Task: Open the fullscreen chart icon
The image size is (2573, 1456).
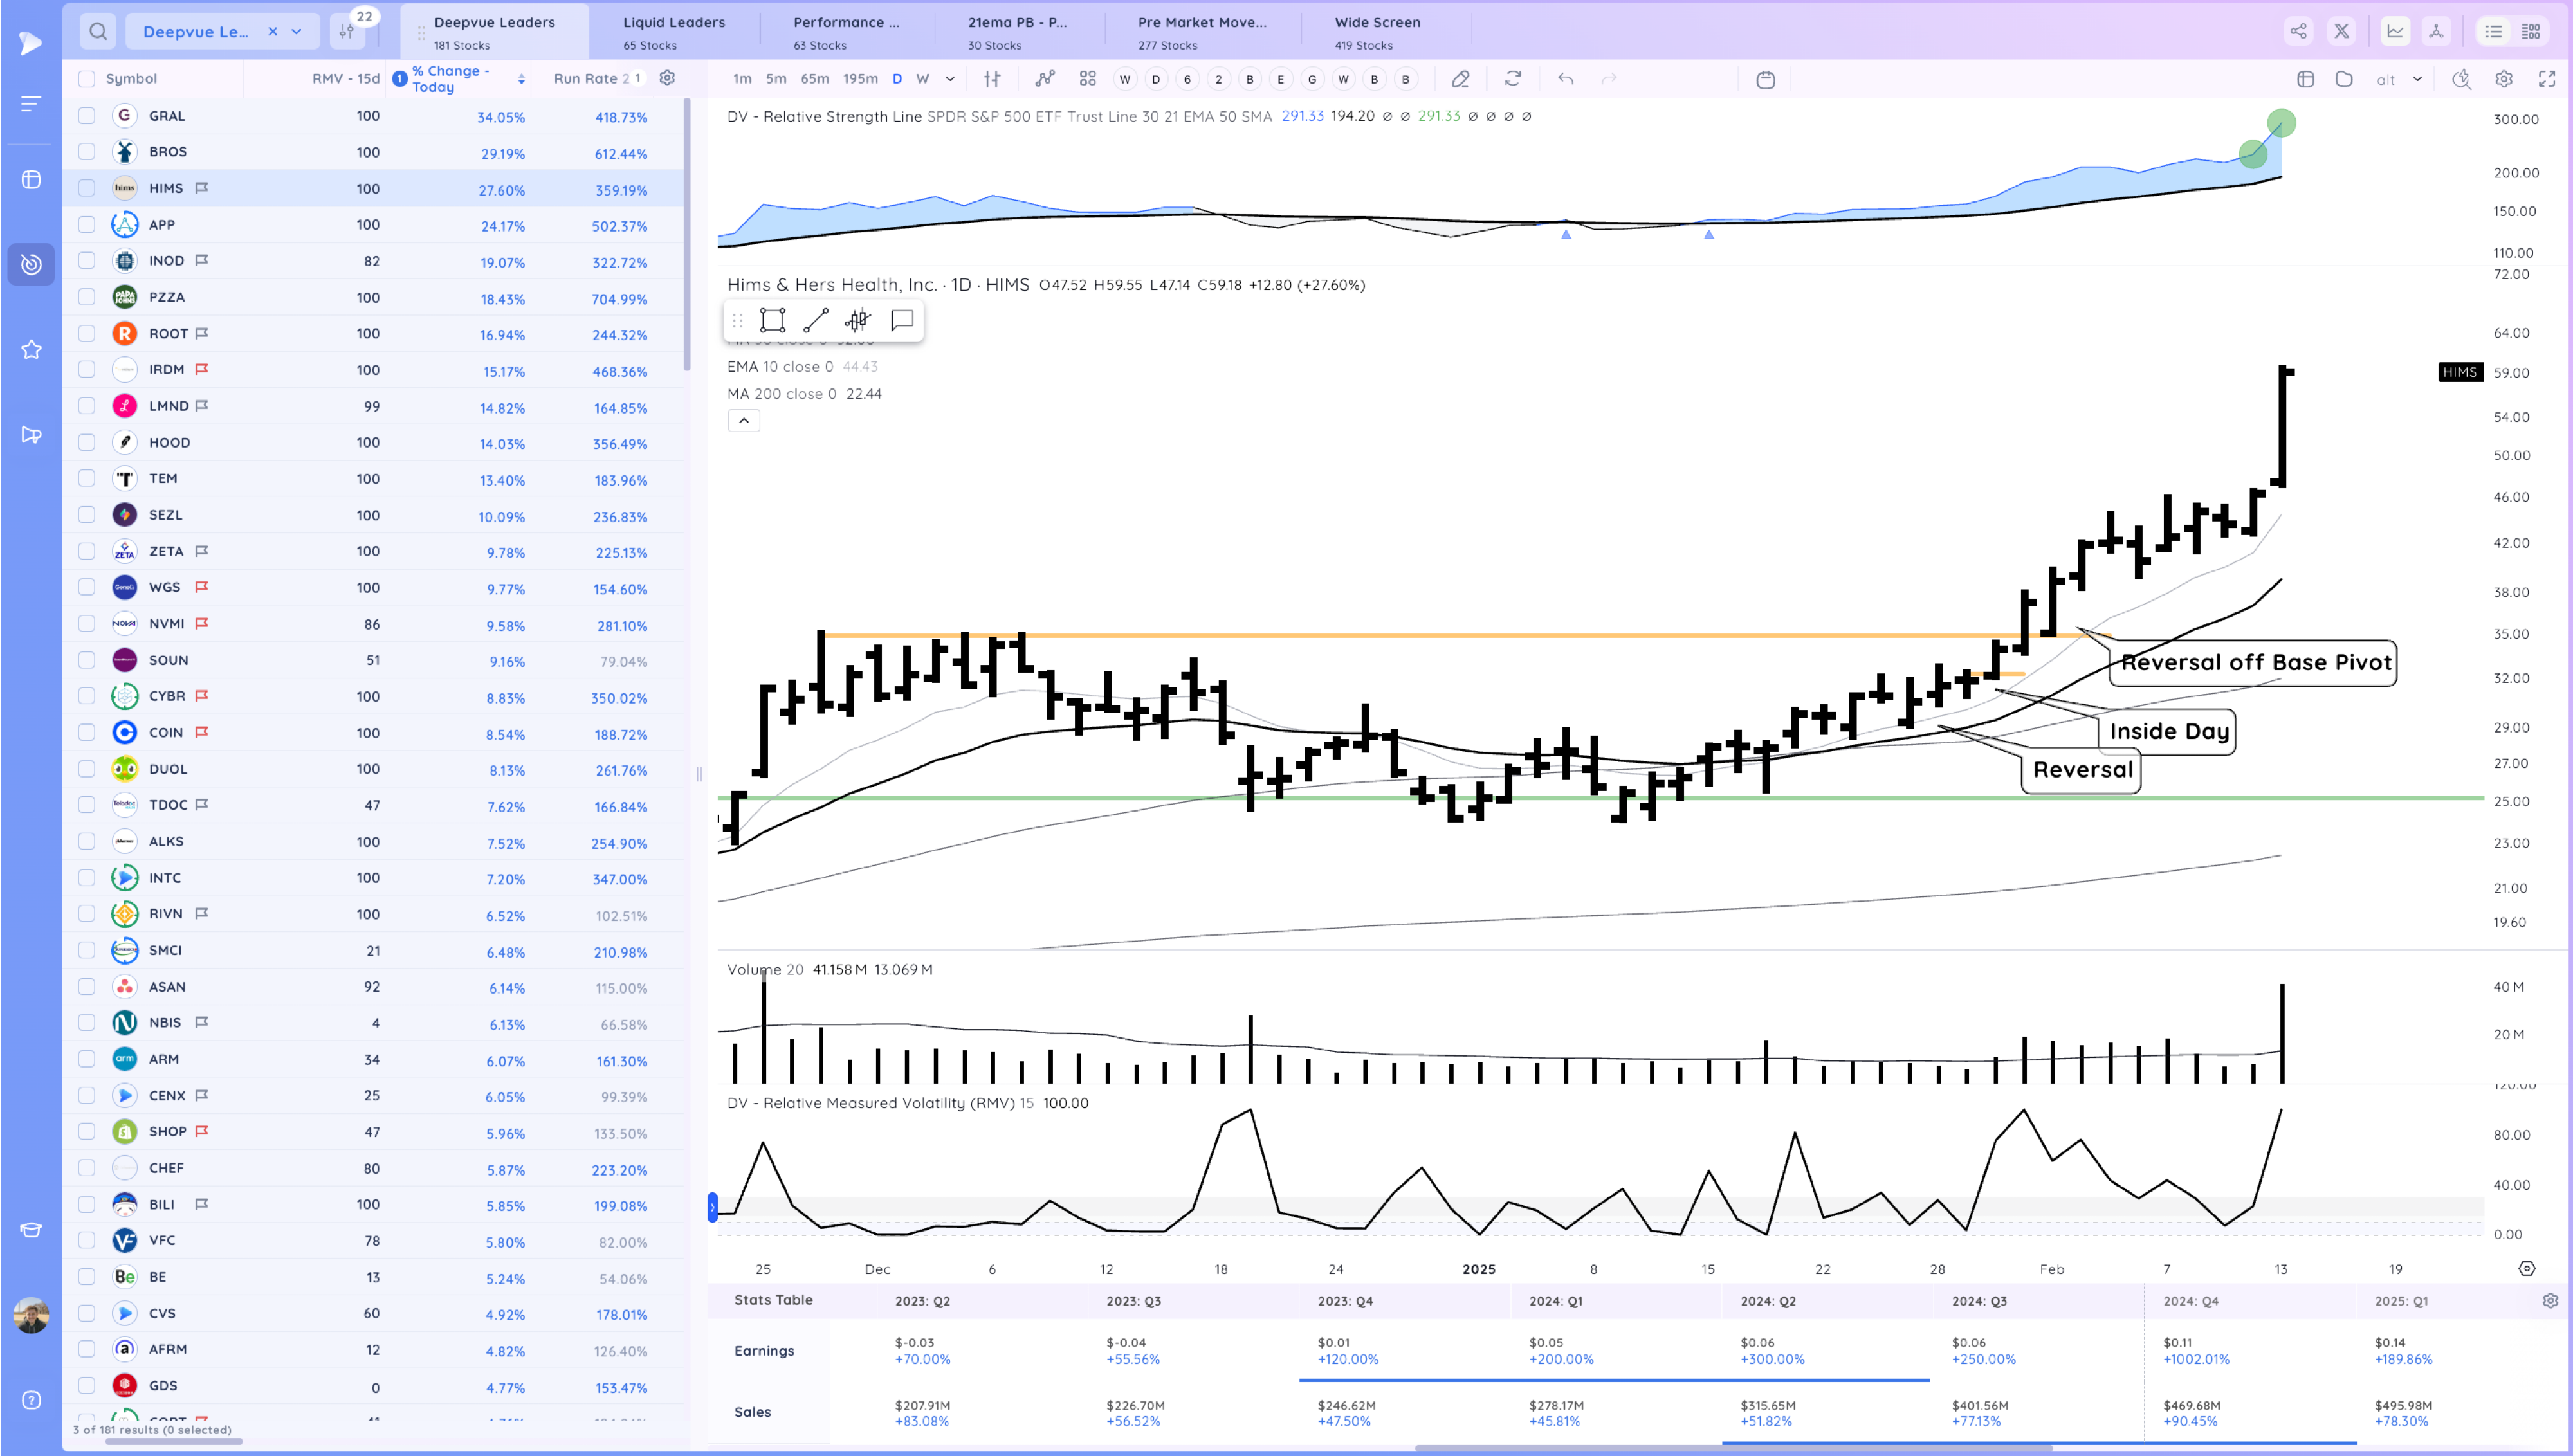Action: coord(2546,79)
